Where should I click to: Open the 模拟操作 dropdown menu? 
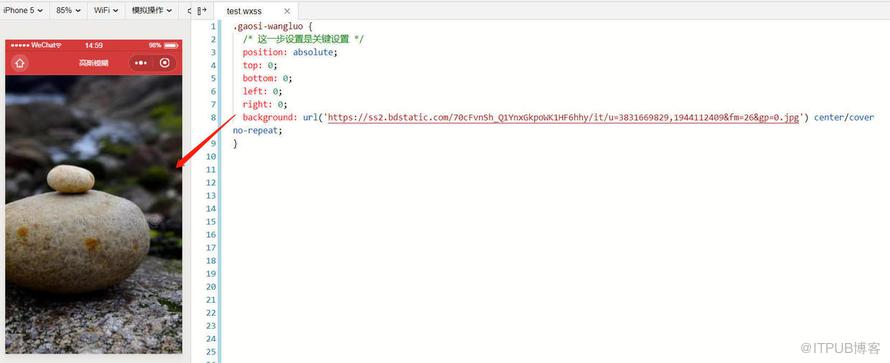152,10
